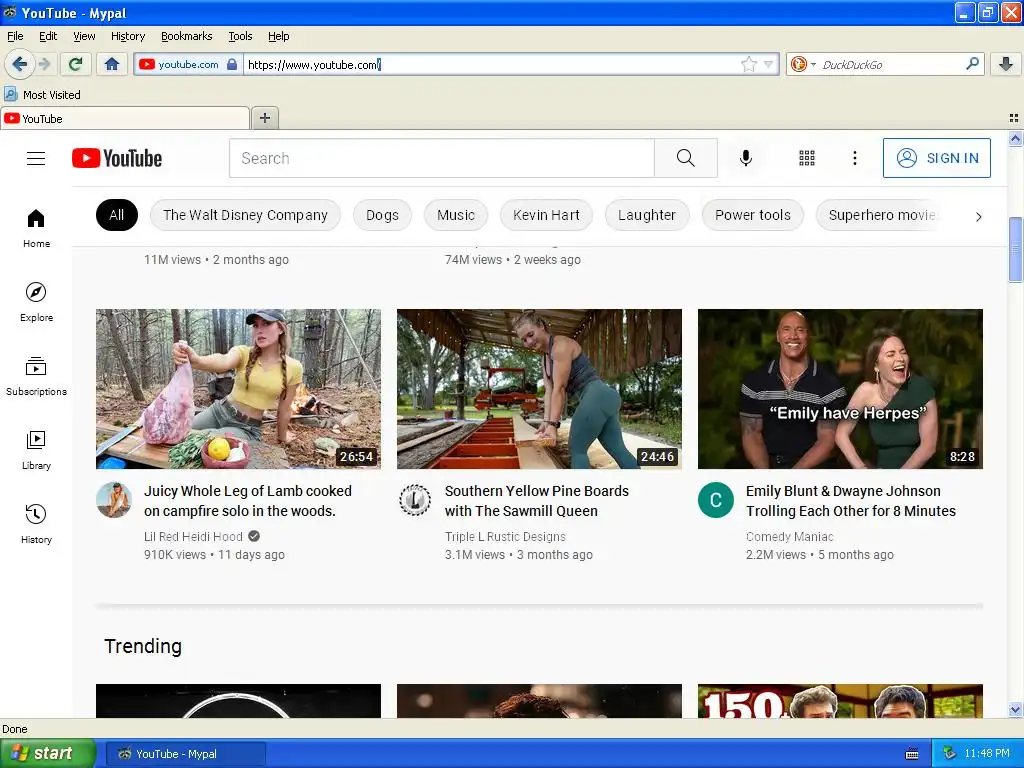Click the browser Forward arrow
The width and height of the screenshot is (1024, 768).
click(44, 64)
